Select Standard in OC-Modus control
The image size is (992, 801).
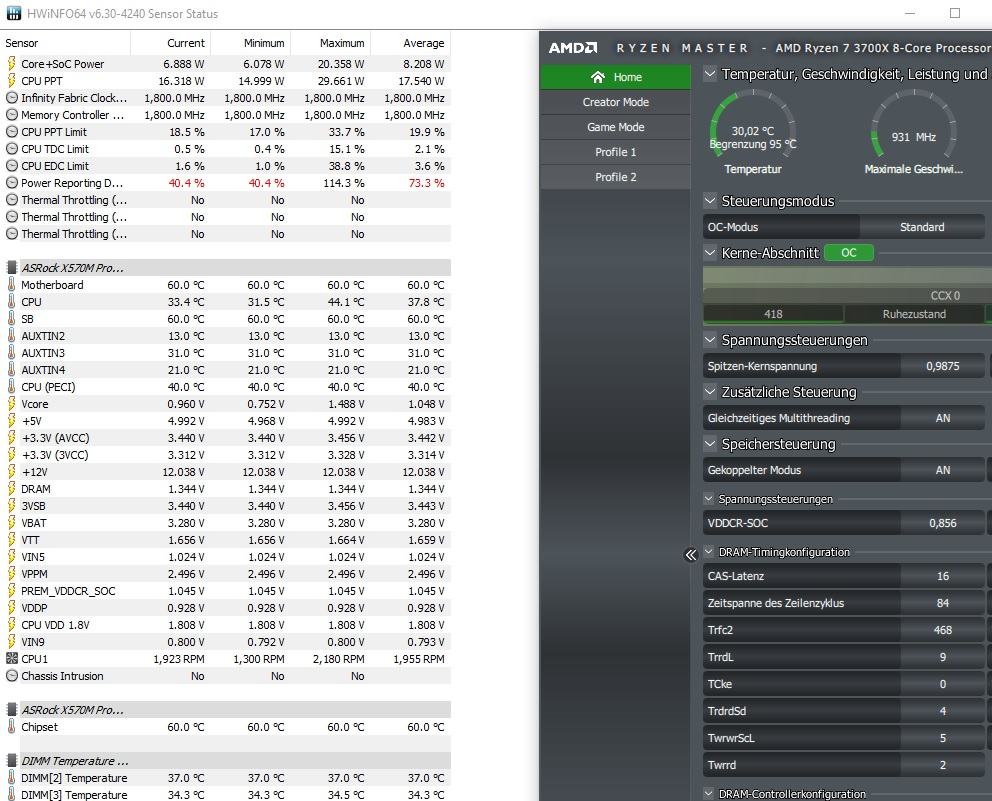(922, 227)
